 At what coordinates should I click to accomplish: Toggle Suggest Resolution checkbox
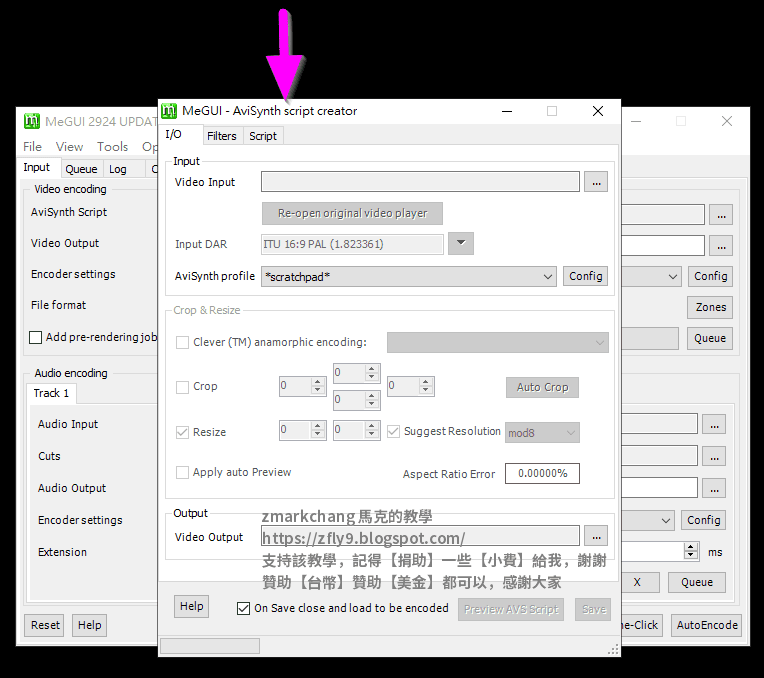[x=393, y=431]
